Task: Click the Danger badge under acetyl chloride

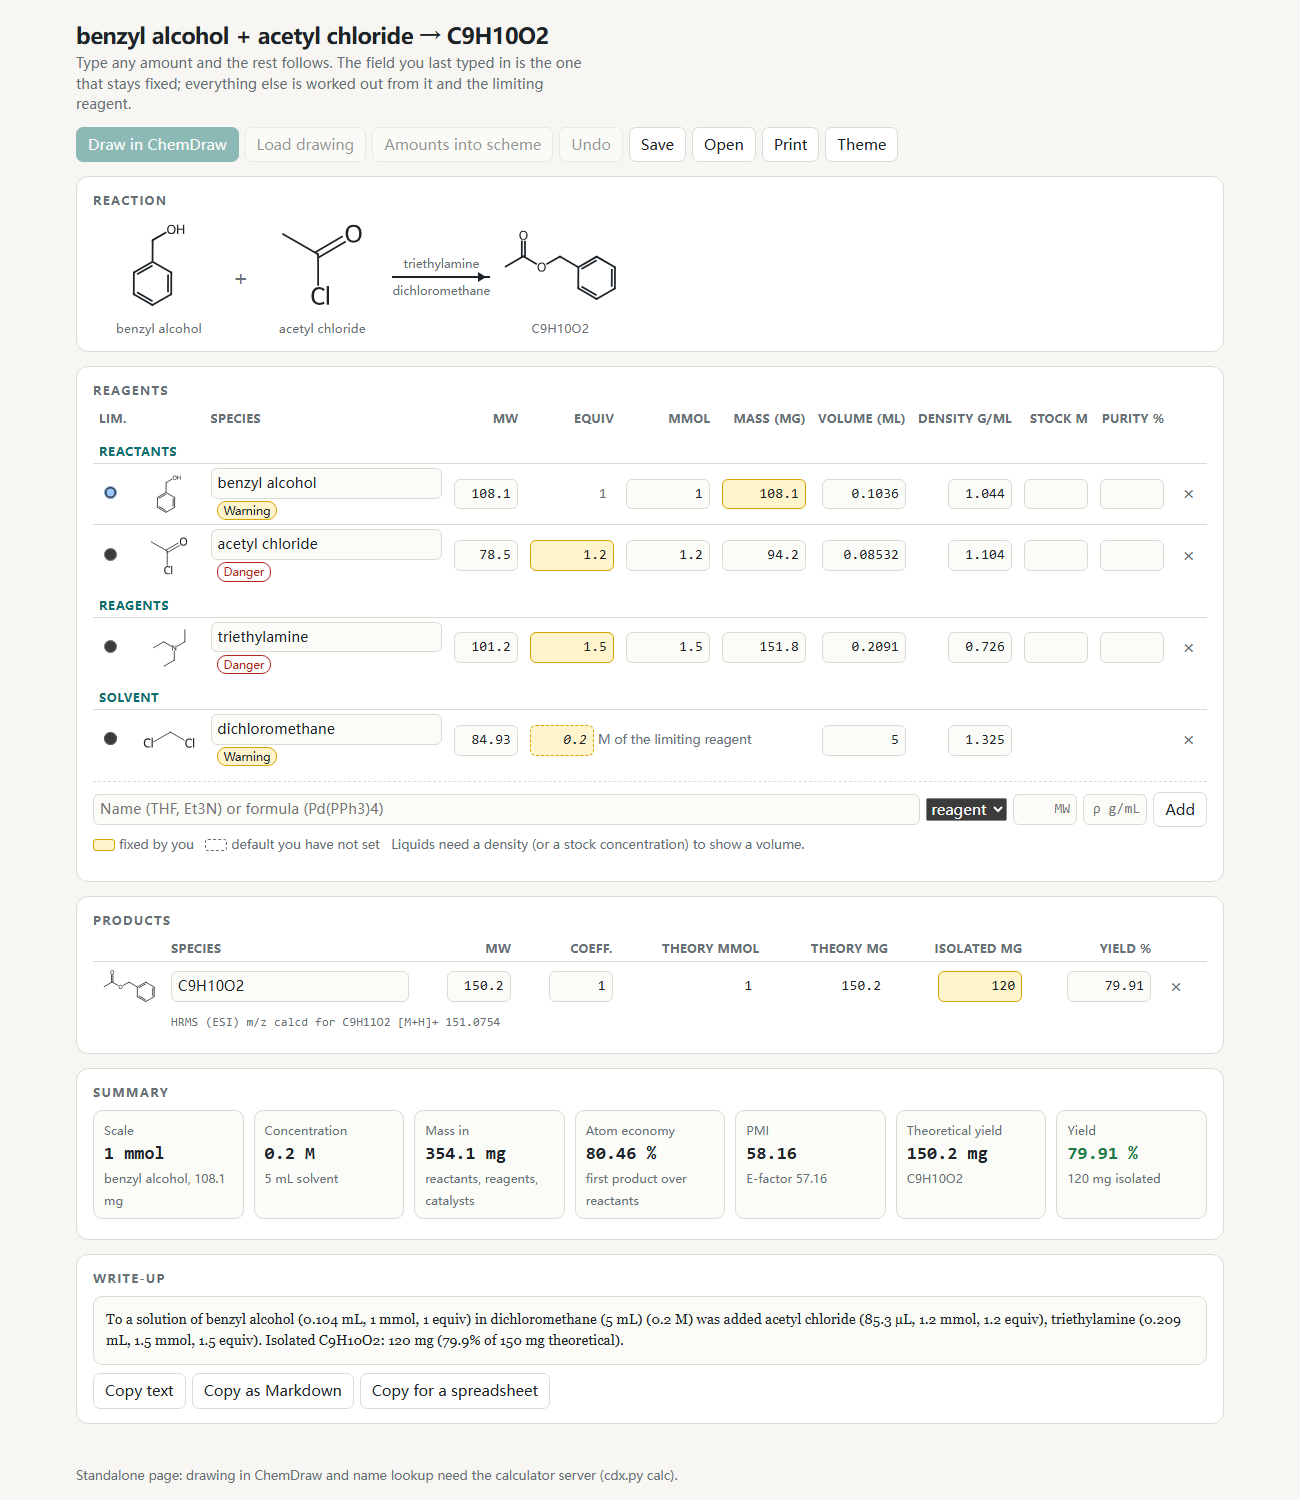Action: pos(244,572)
